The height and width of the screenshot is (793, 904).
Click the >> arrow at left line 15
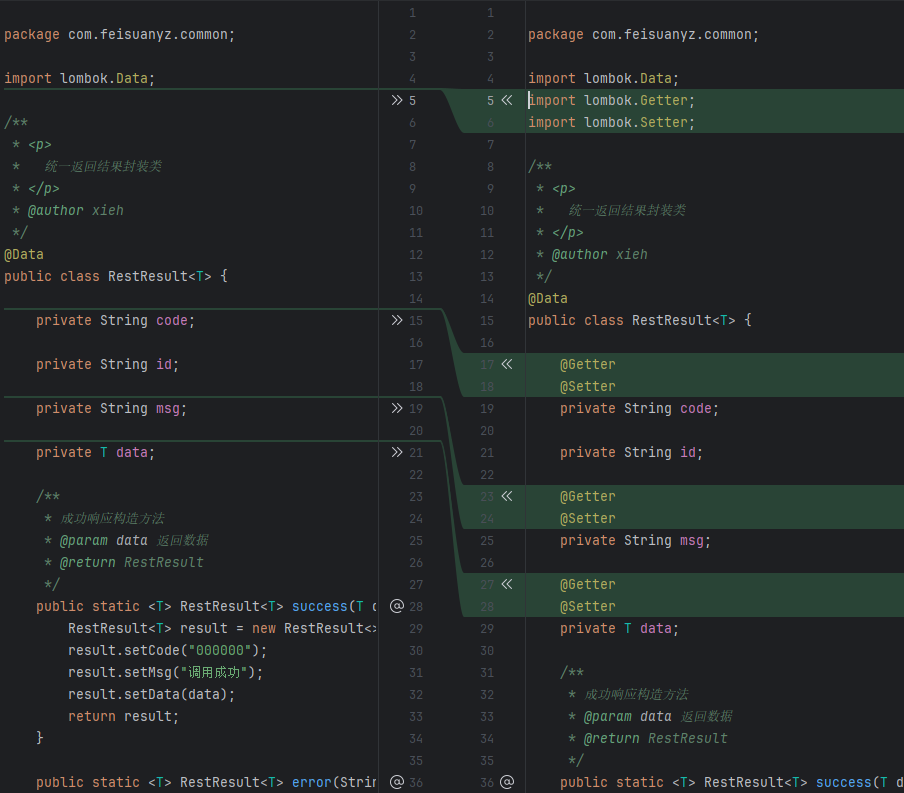tap(397, 320)
